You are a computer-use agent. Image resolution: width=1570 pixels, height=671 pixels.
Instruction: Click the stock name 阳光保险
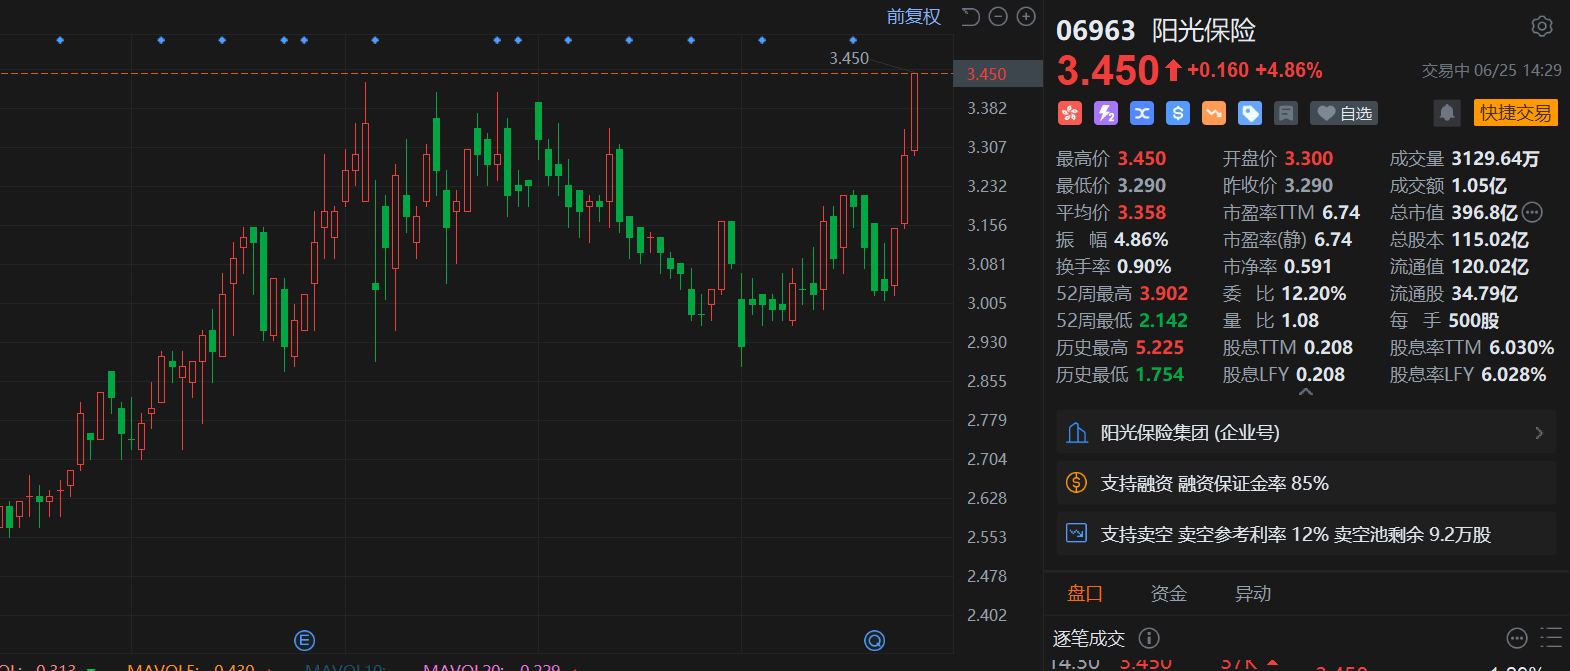pyautogui.click(x=1204, y=31)
